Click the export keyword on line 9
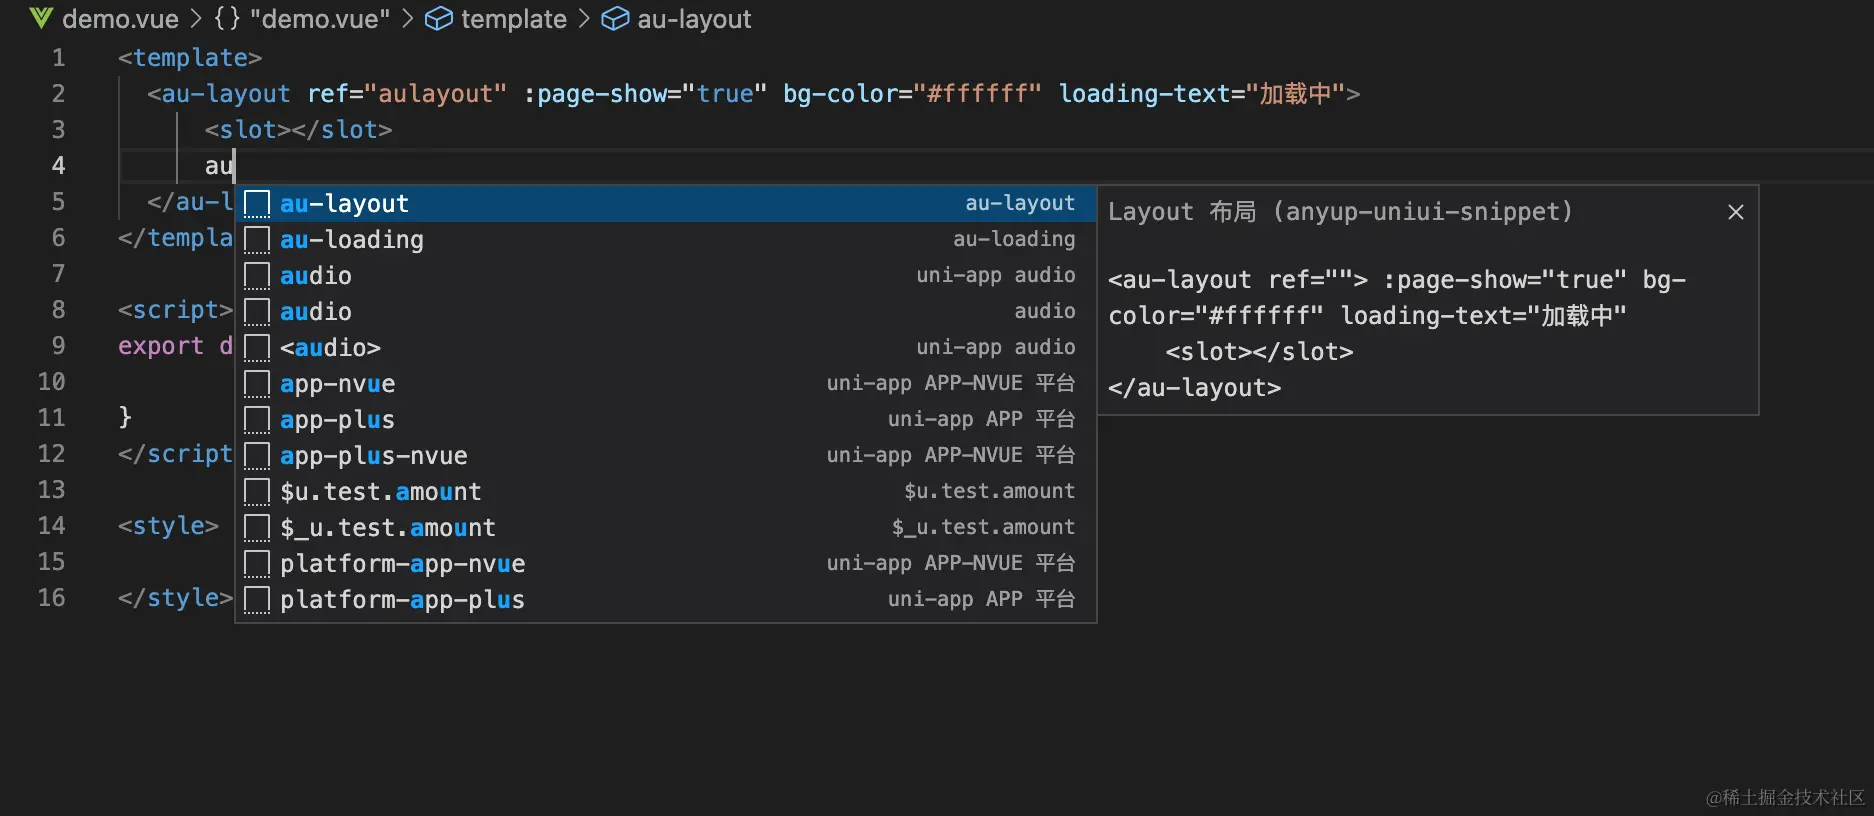The height and width of the screenshot is (816, 1874). coord(161,346)
